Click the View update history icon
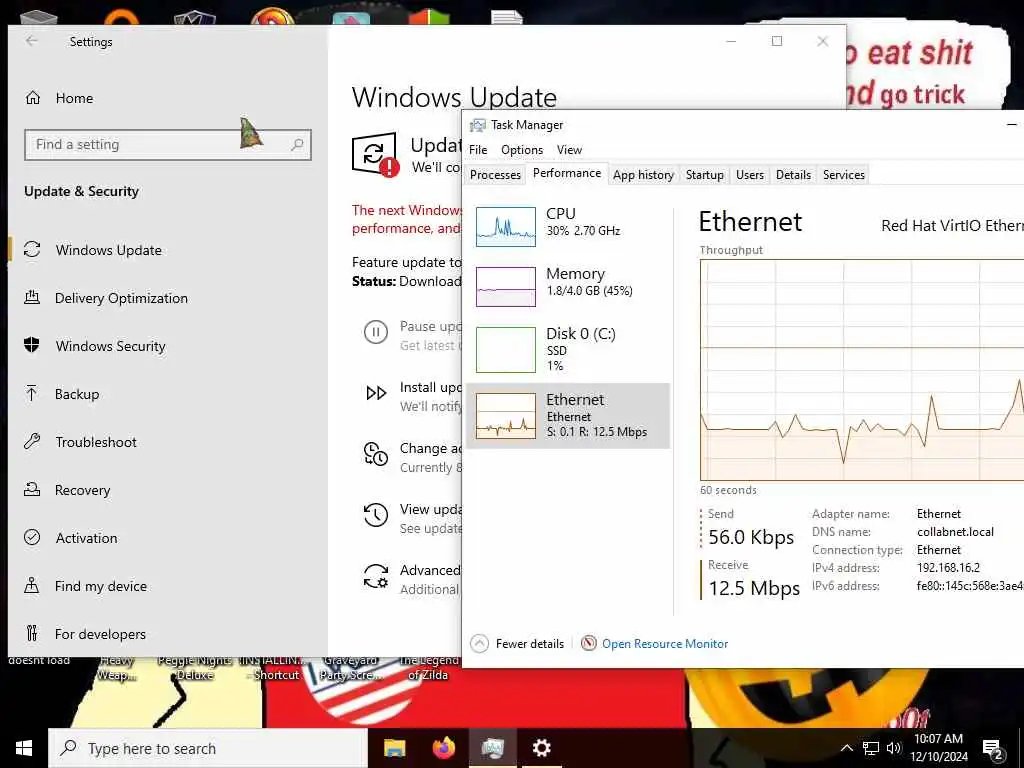 376,515
